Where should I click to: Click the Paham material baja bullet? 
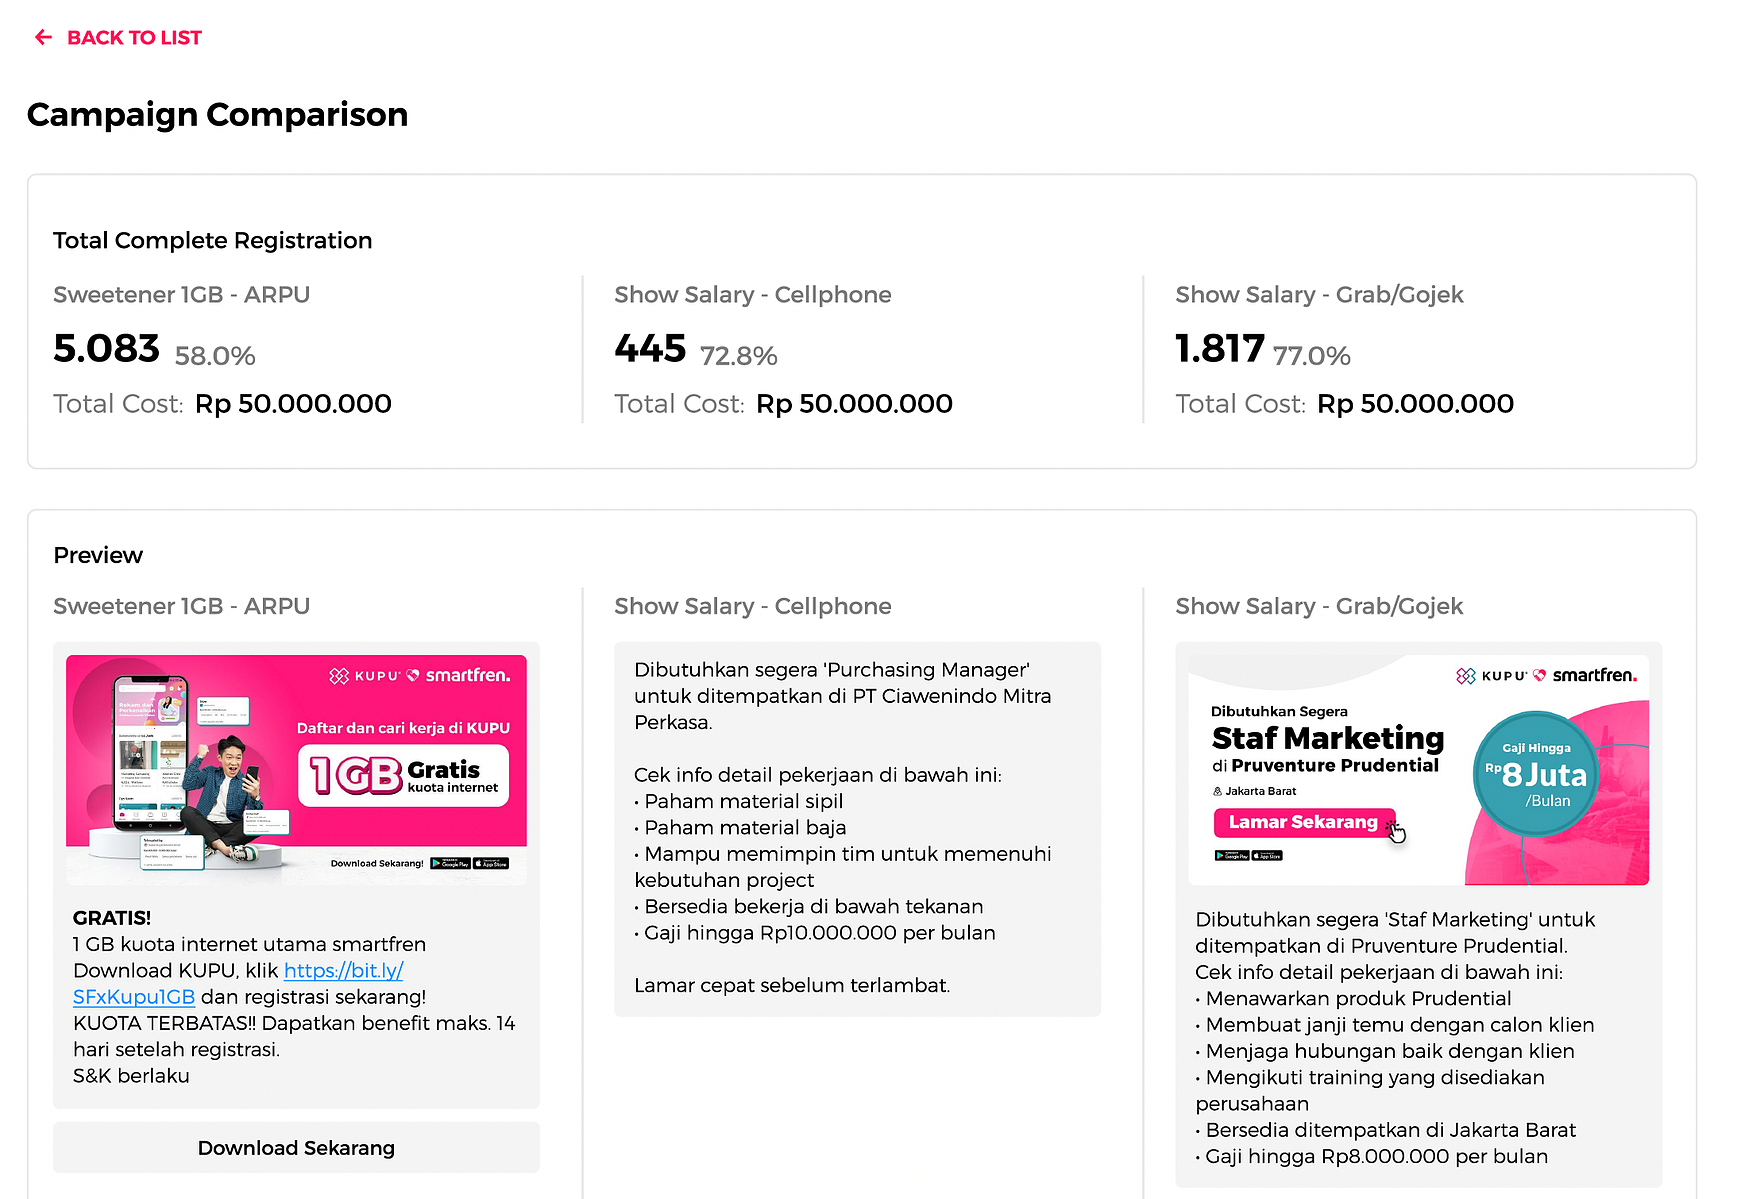click(740, 827)
